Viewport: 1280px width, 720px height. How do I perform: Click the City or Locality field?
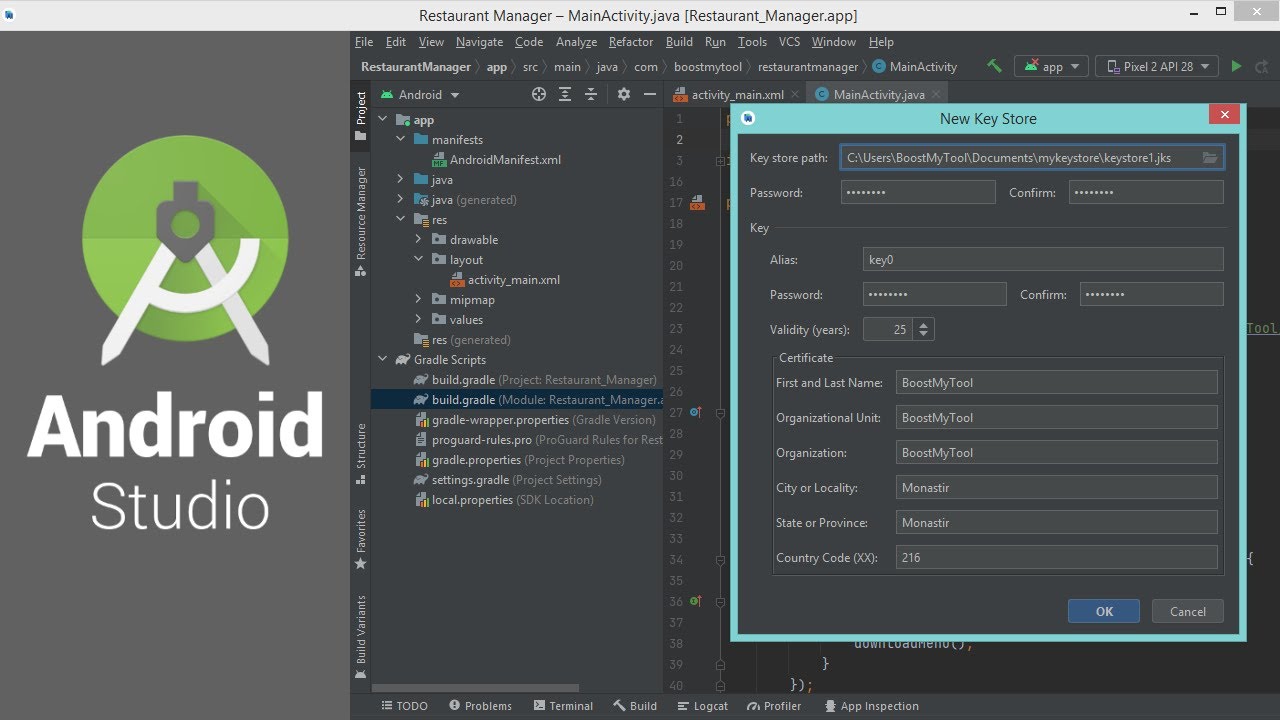coord(1057,488)
